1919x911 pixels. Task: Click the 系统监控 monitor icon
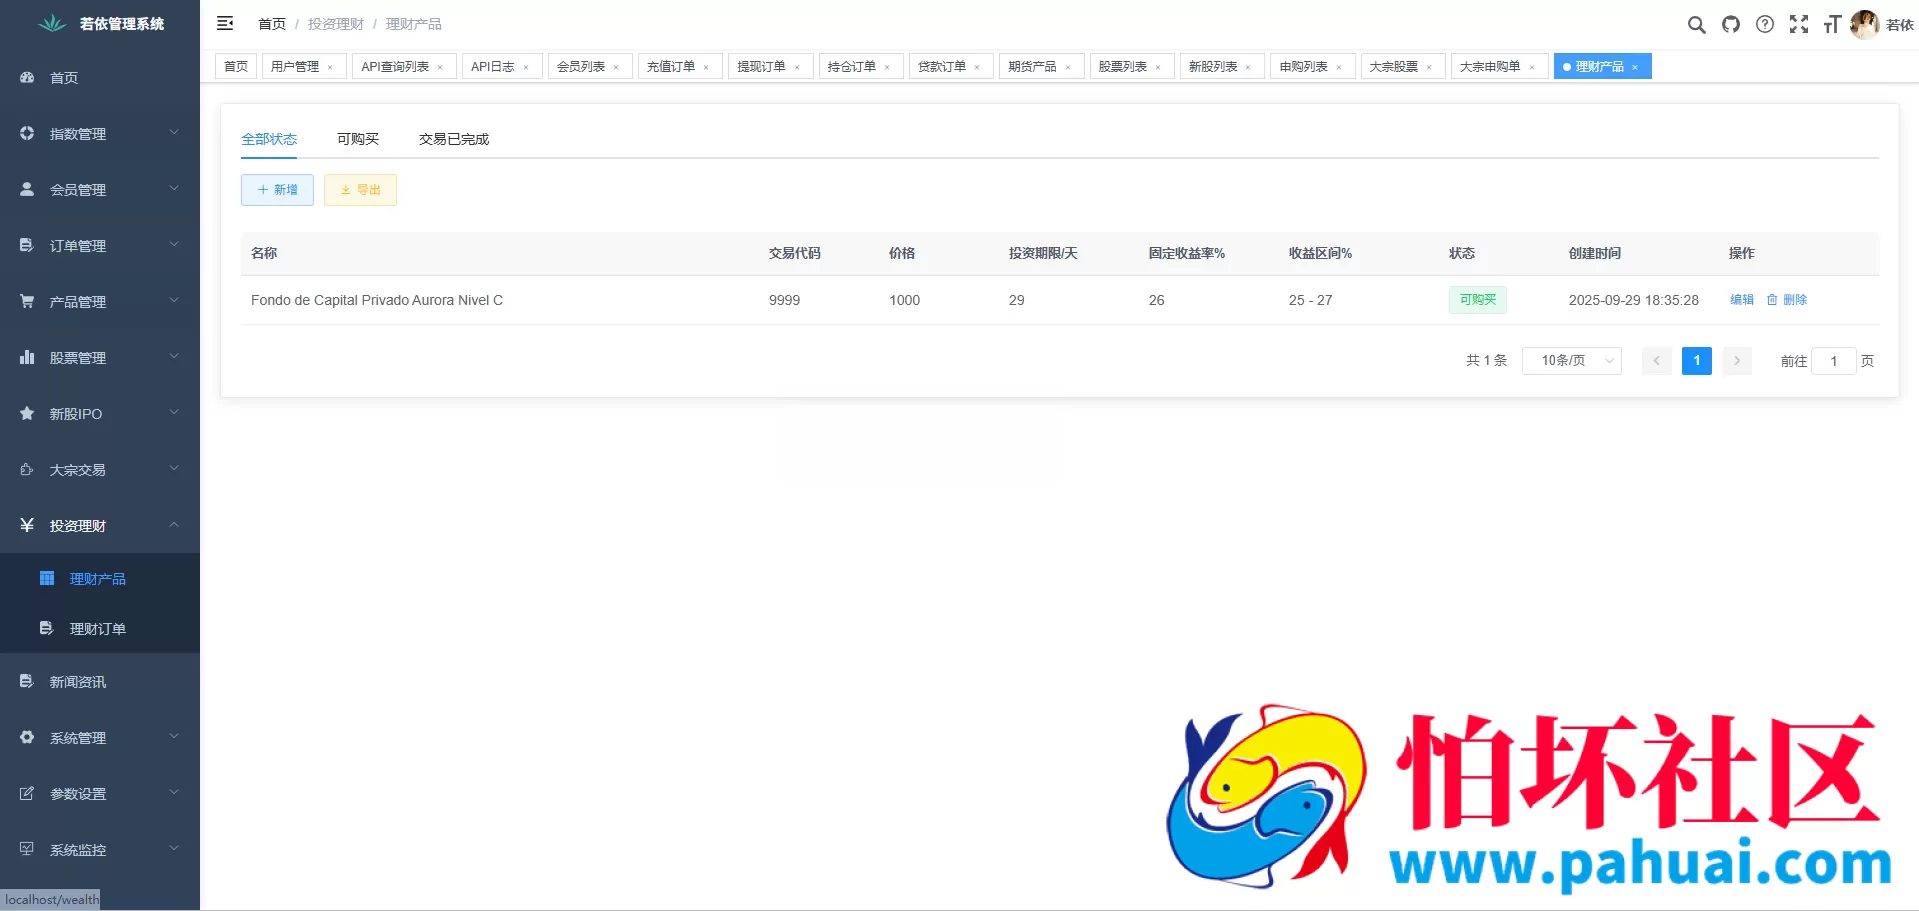27,849
